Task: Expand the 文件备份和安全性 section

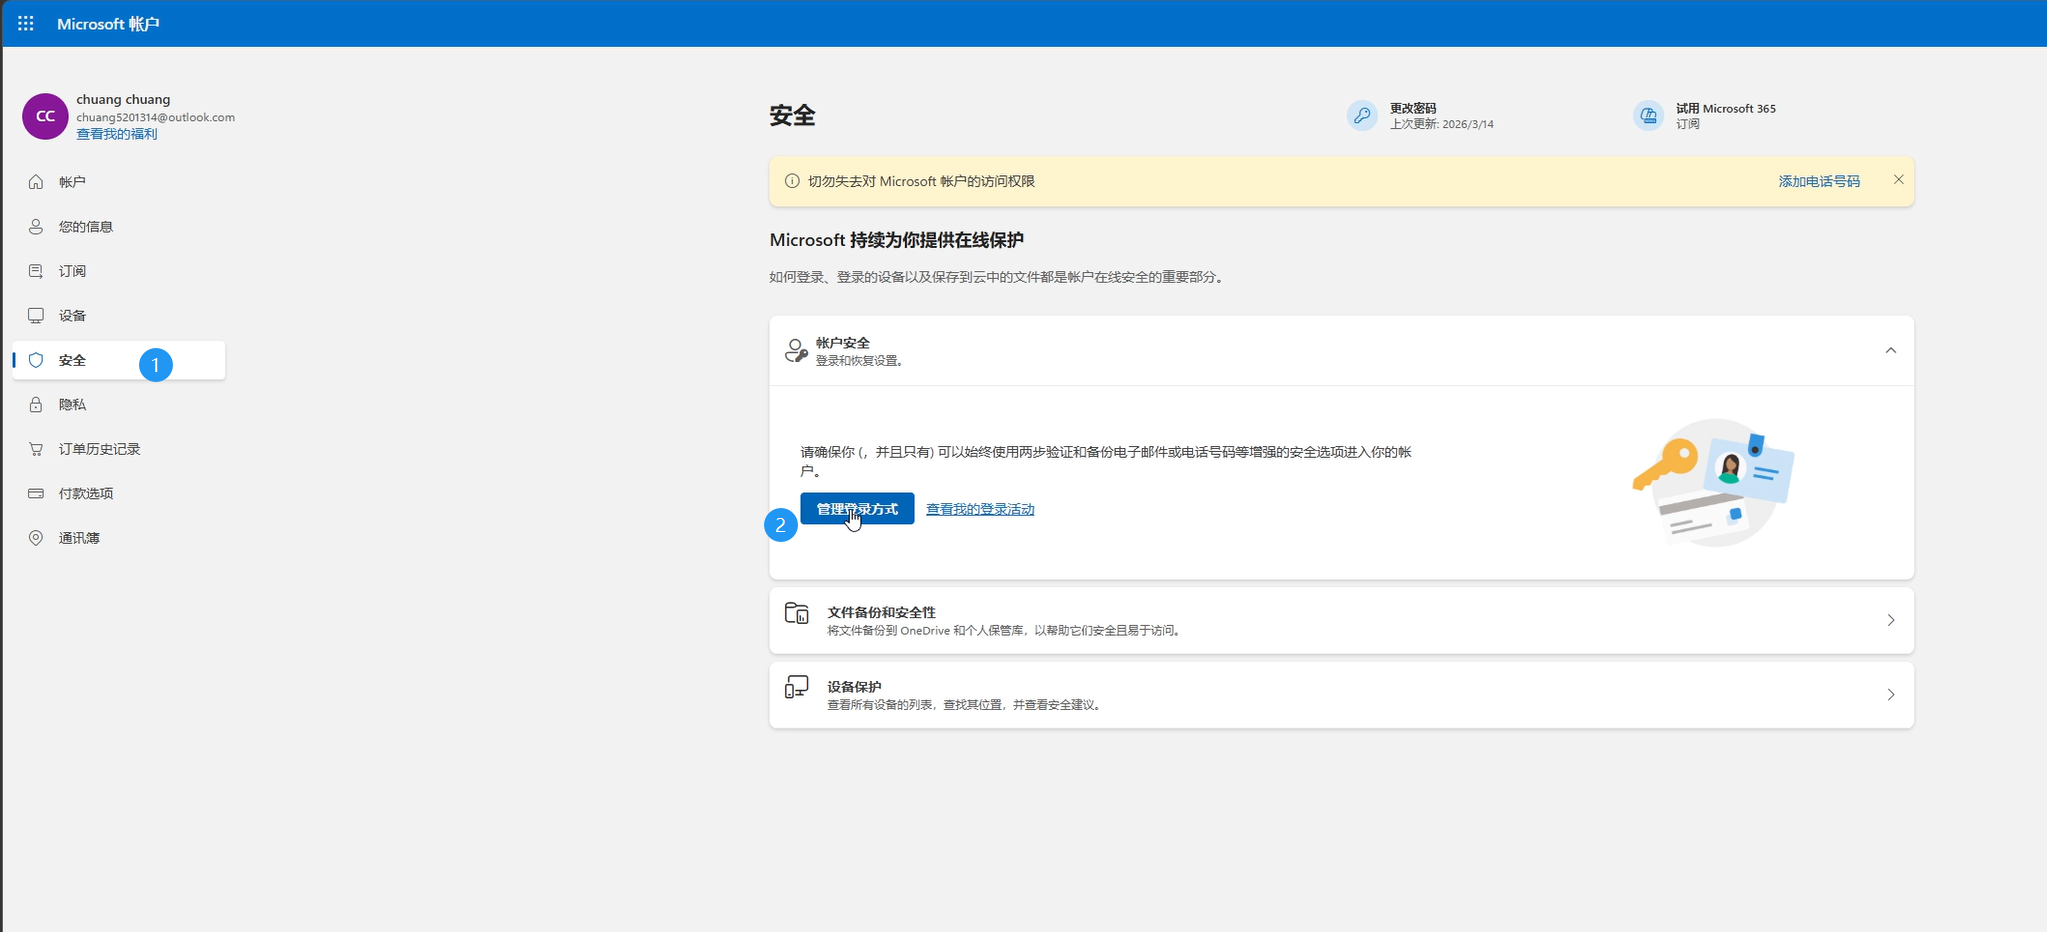Action: [1890, 620]
